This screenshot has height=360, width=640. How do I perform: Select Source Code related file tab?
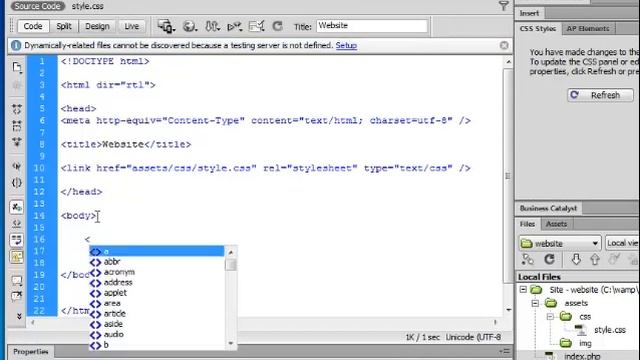(38, 6)
